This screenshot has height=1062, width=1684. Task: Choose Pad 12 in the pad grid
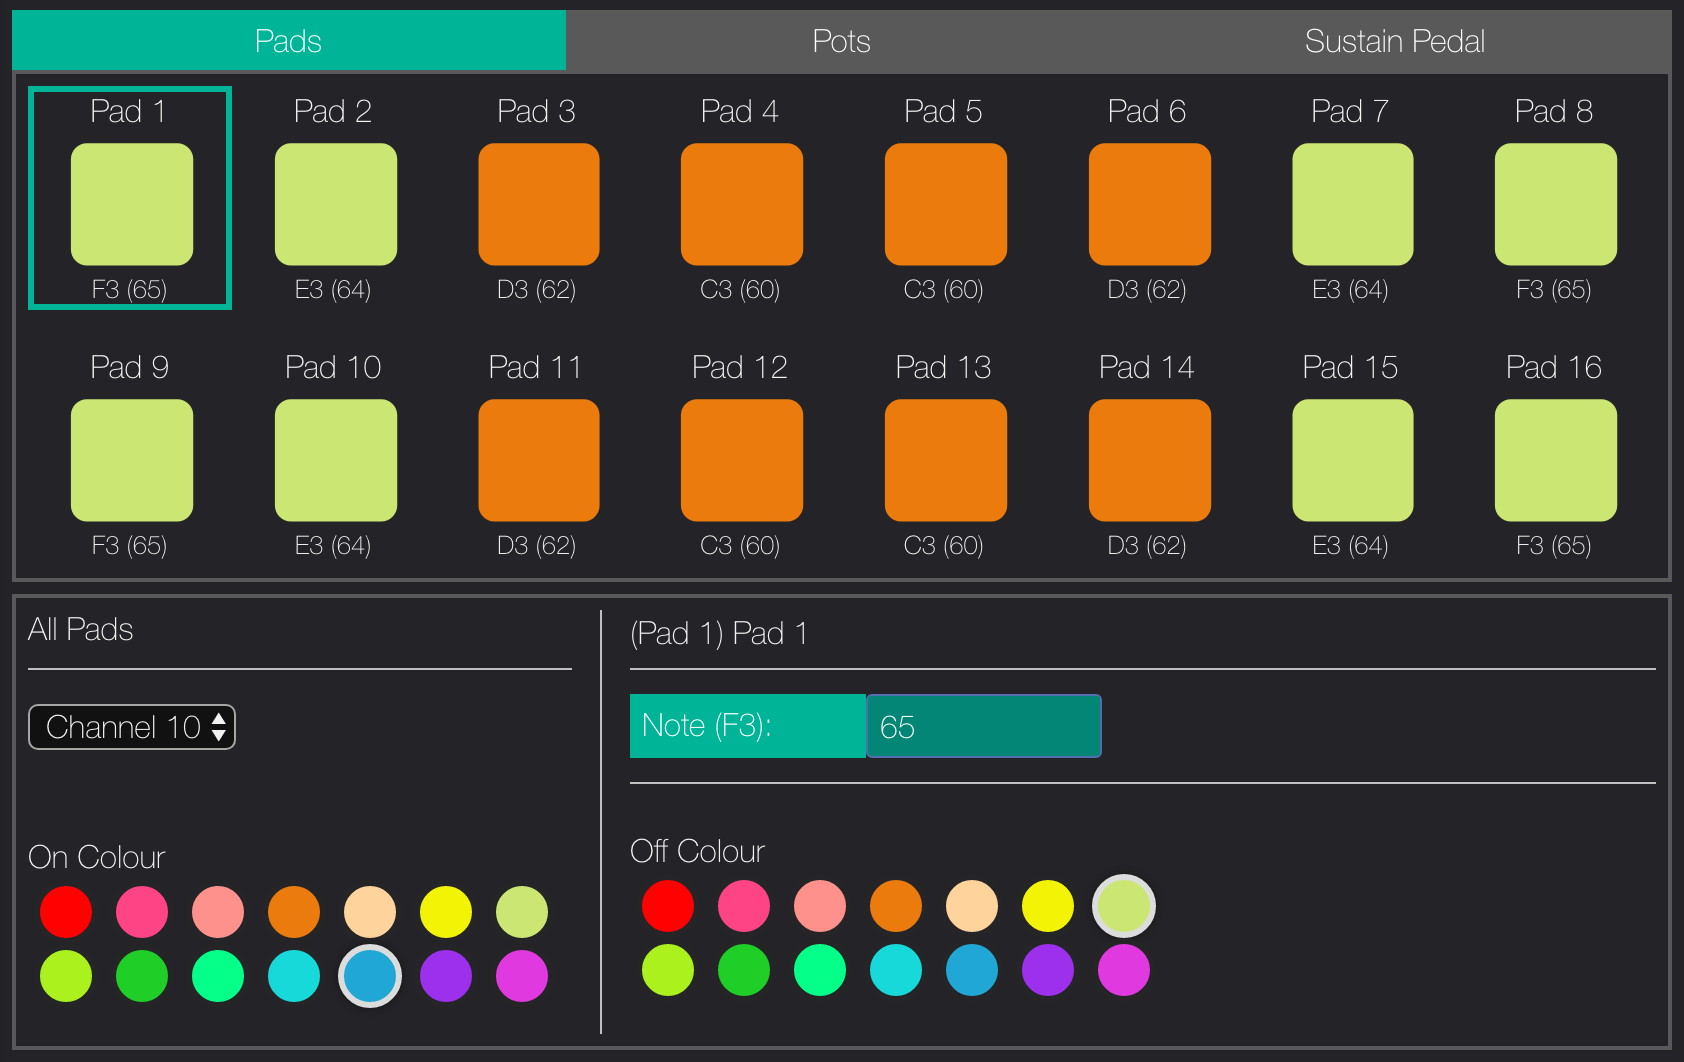coord(741,460)
